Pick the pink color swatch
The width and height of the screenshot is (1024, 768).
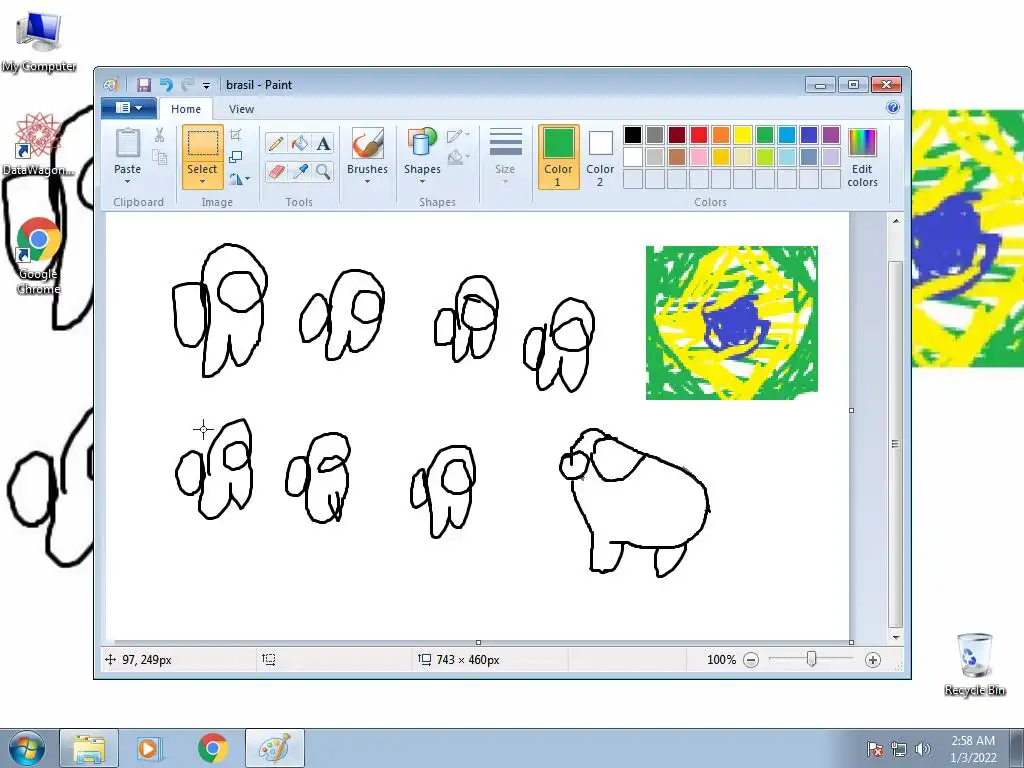pyautogui.click(x=699, y=157)
